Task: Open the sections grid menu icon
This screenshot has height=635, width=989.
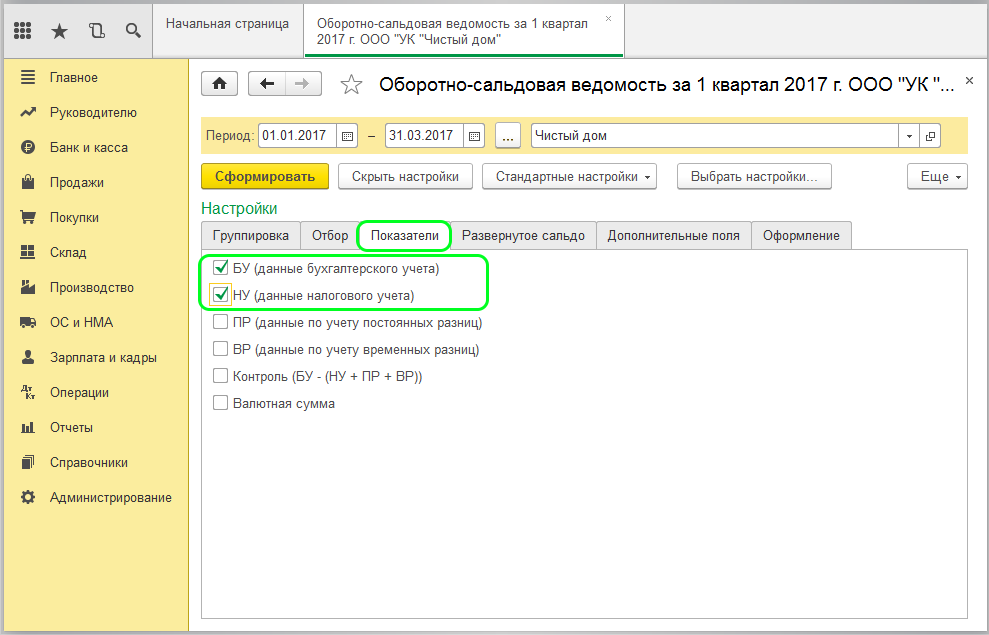Action: click(x=23, y=31)
